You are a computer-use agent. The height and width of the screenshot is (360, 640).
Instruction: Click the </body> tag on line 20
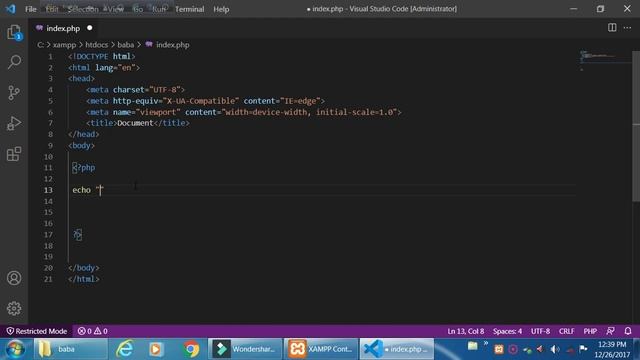click(84, 268)
